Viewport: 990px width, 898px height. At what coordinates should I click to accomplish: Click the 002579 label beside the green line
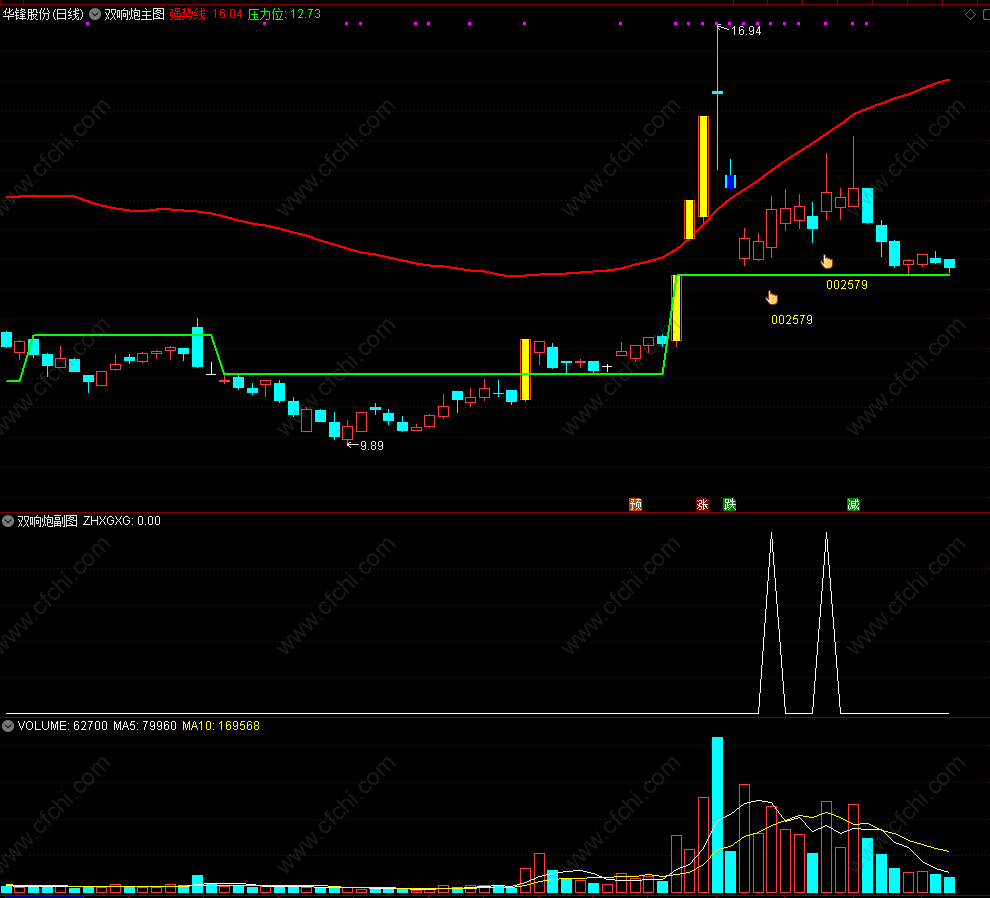coord(847,285)
